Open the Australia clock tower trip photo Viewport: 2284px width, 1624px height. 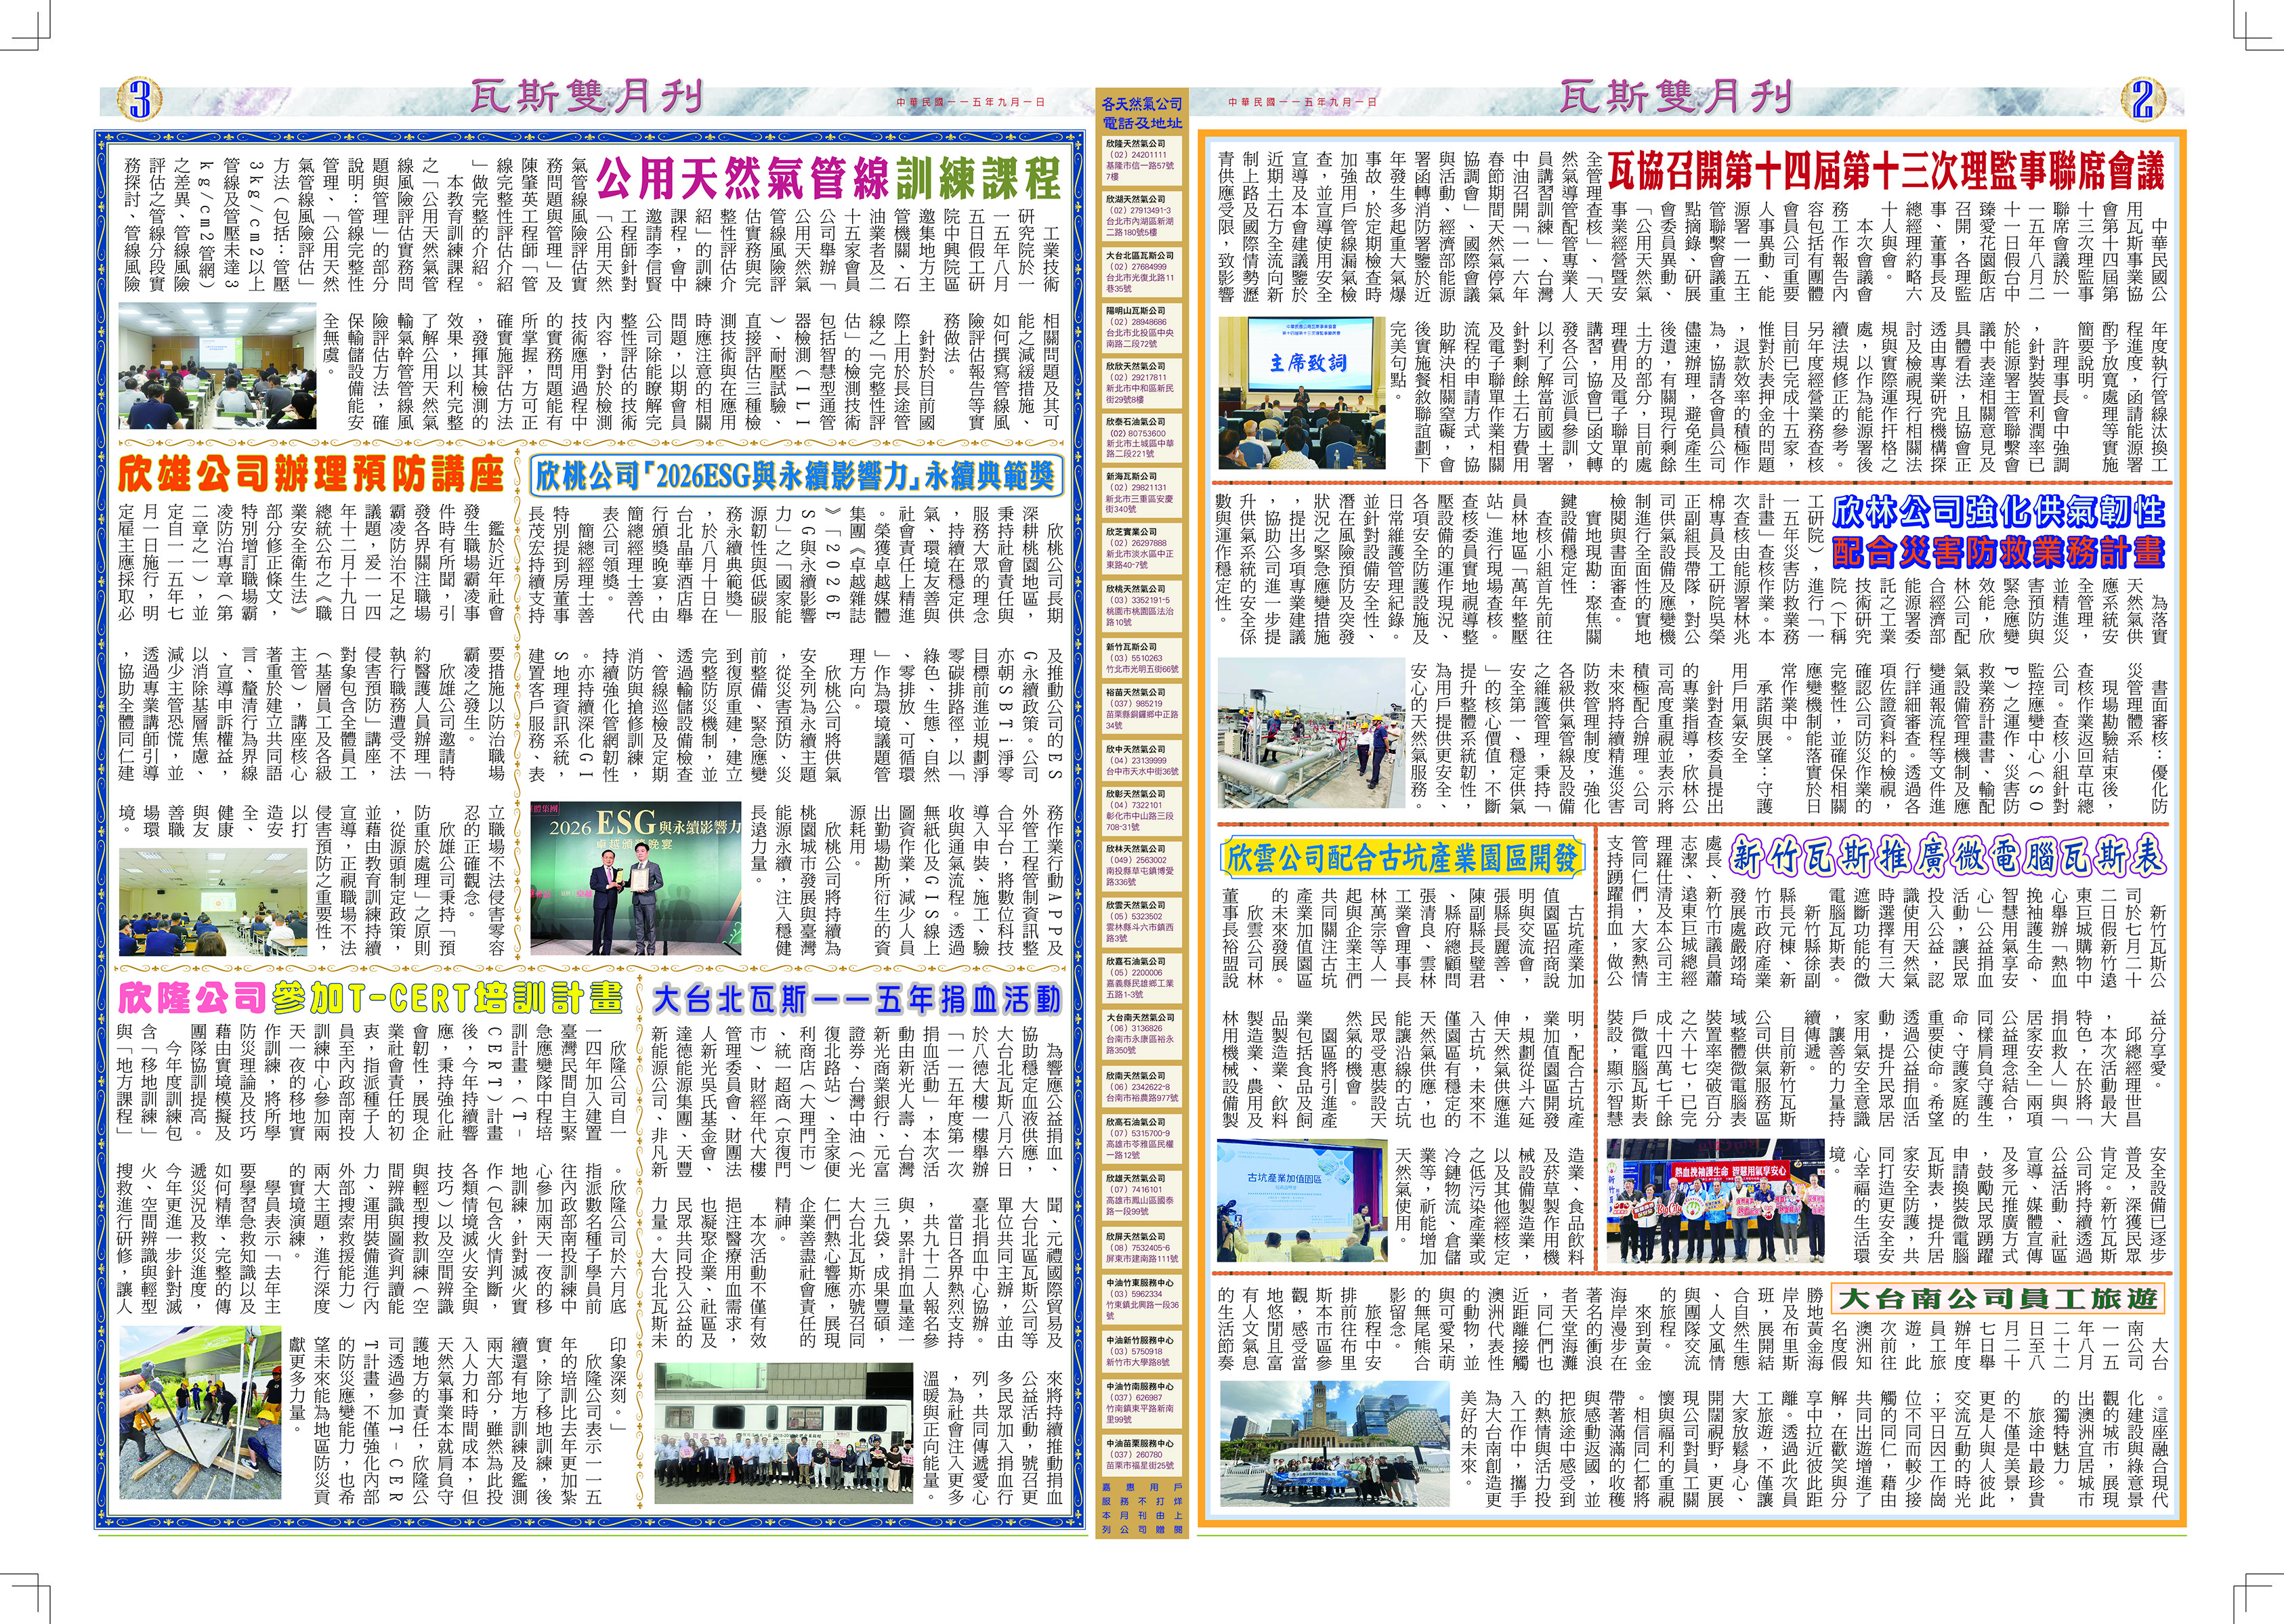[1334, 1443]
